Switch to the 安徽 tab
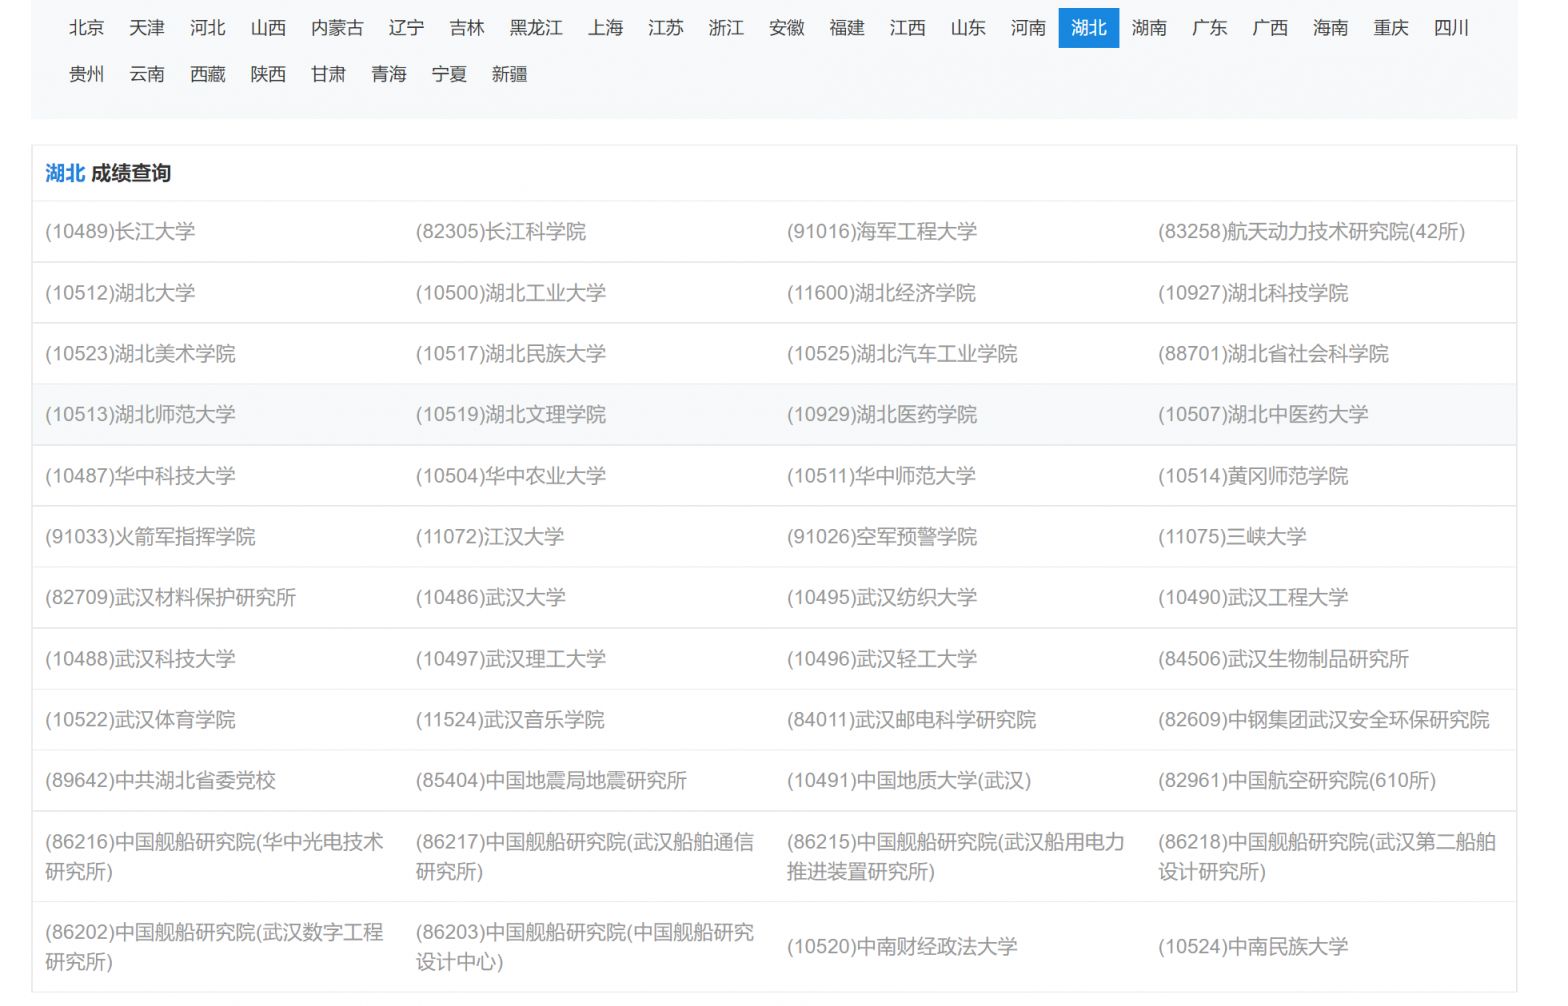 tap(787, 28)
